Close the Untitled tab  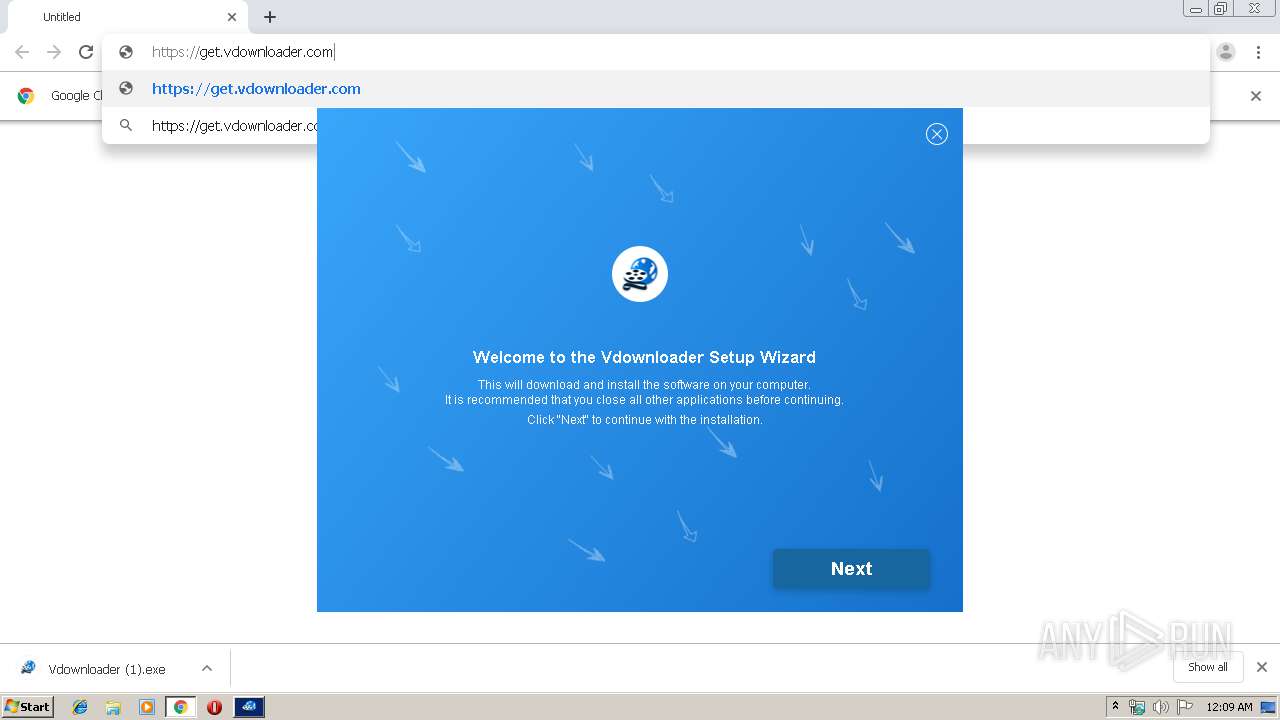[232, 17]
